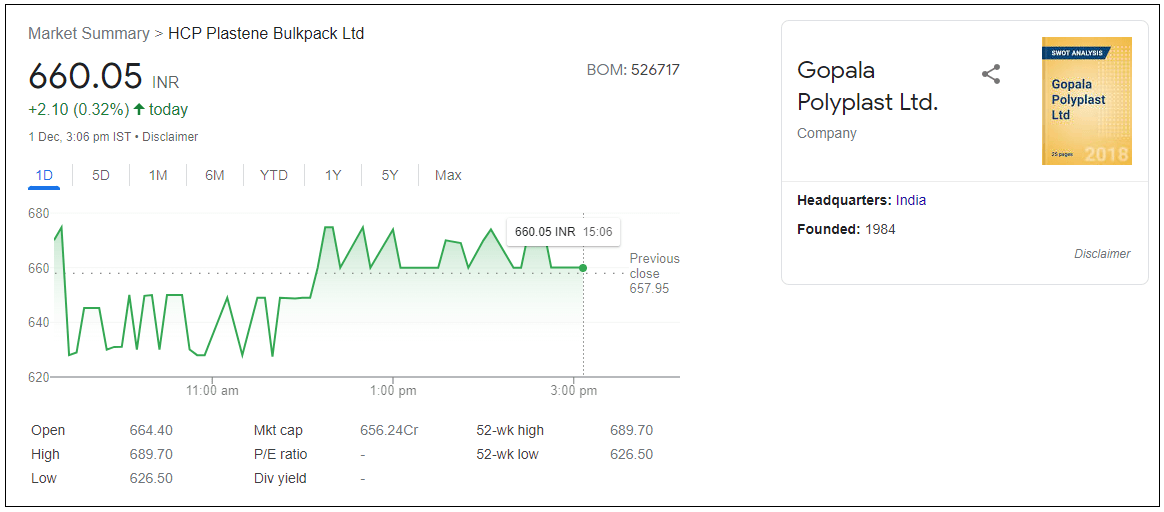Click the share icon beside Gopala Polyplast
Image resolution: width=1164 pixels, height=512 pixels.
point(991,74)
